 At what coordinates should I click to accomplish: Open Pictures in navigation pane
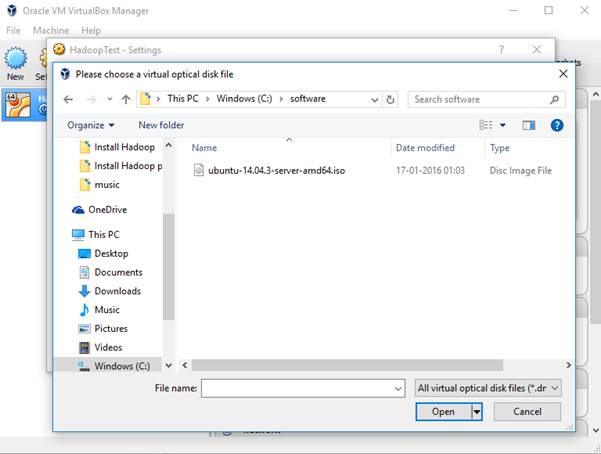[x=103, y=329]
